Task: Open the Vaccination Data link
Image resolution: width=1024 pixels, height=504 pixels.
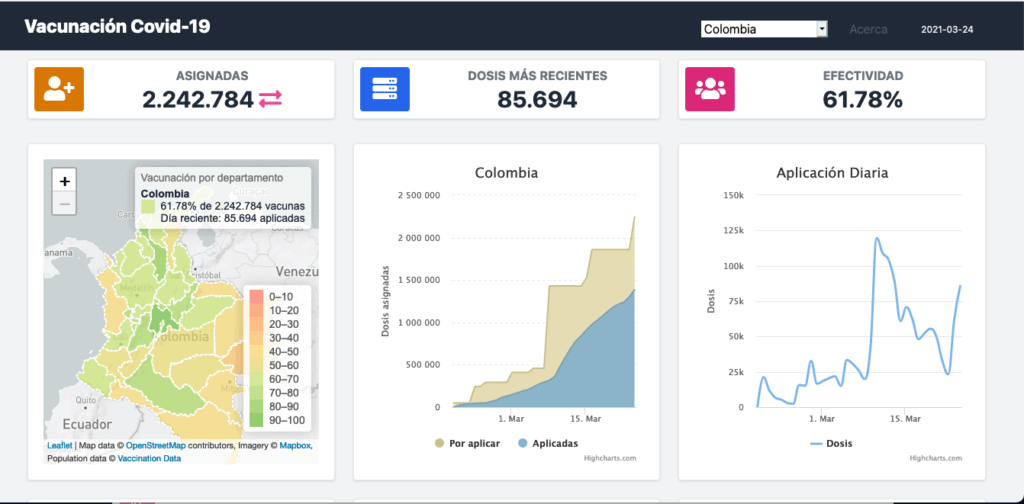Action: click(149, 457)
